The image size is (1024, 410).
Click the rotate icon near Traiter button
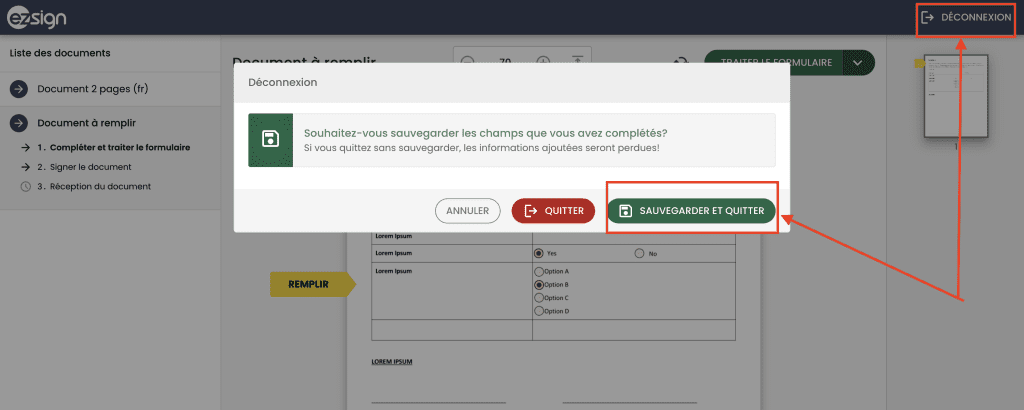coord(681,62)
